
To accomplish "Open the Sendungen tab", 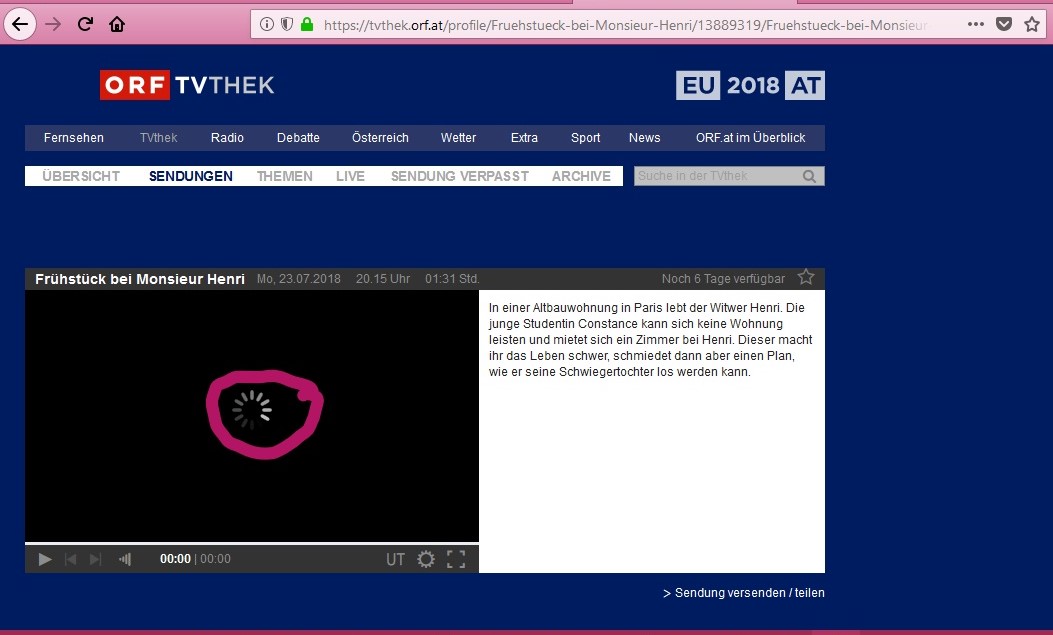I will pos(190,176).
